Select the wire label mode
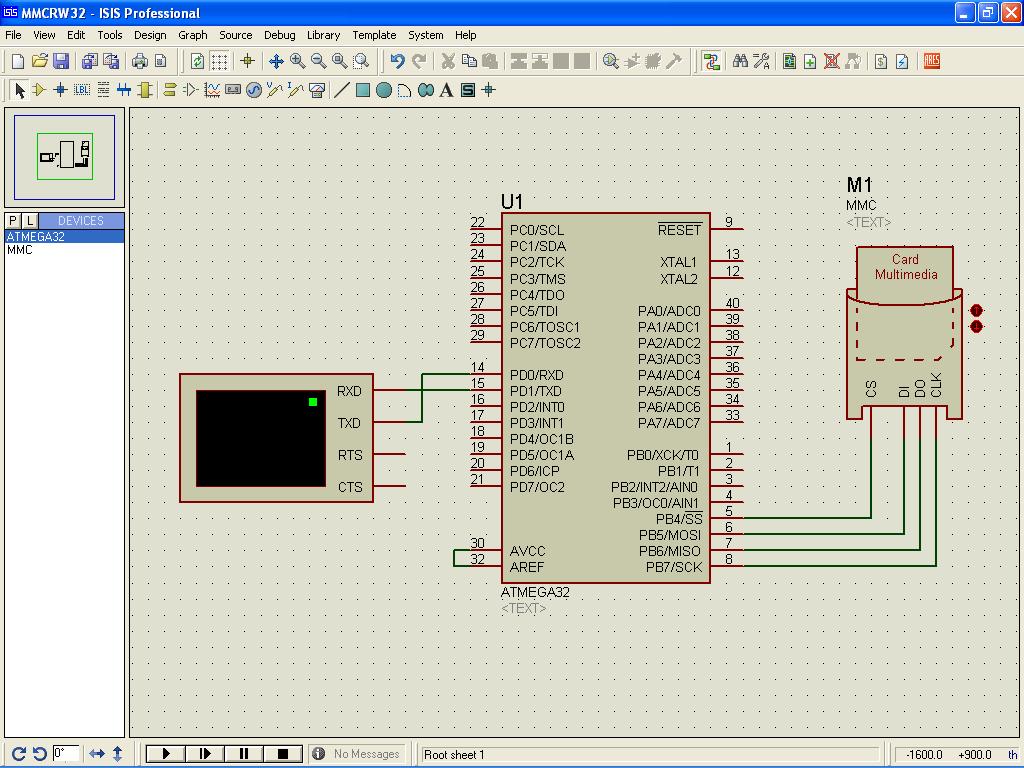Viewport: 1024px width, 768px height. [82, 90]
